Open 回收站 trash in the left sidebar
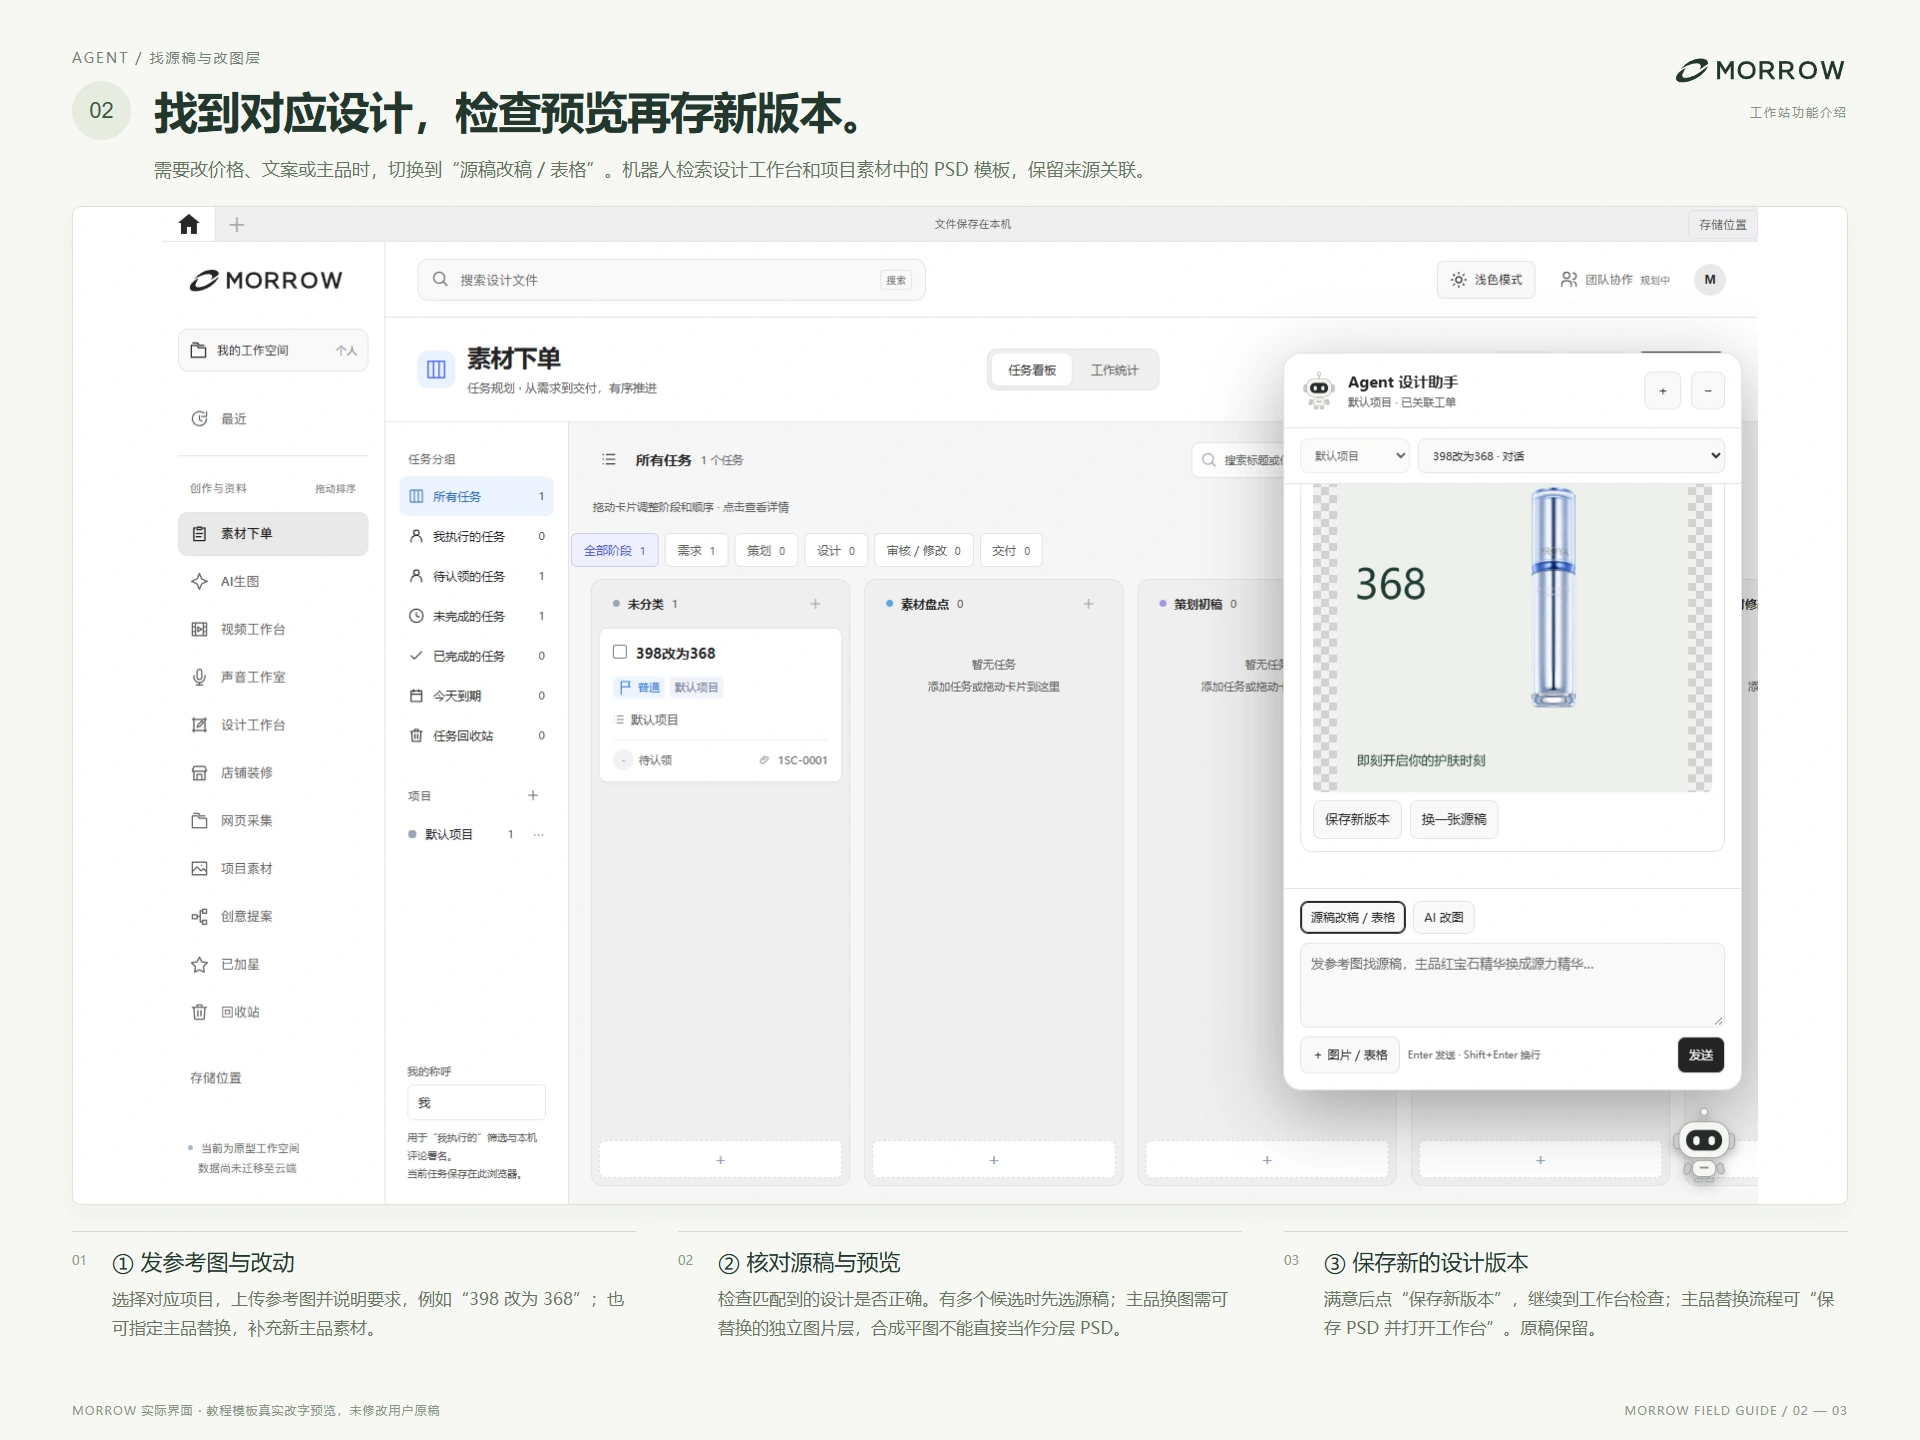1920x1440 pixels. (273, 1012)
